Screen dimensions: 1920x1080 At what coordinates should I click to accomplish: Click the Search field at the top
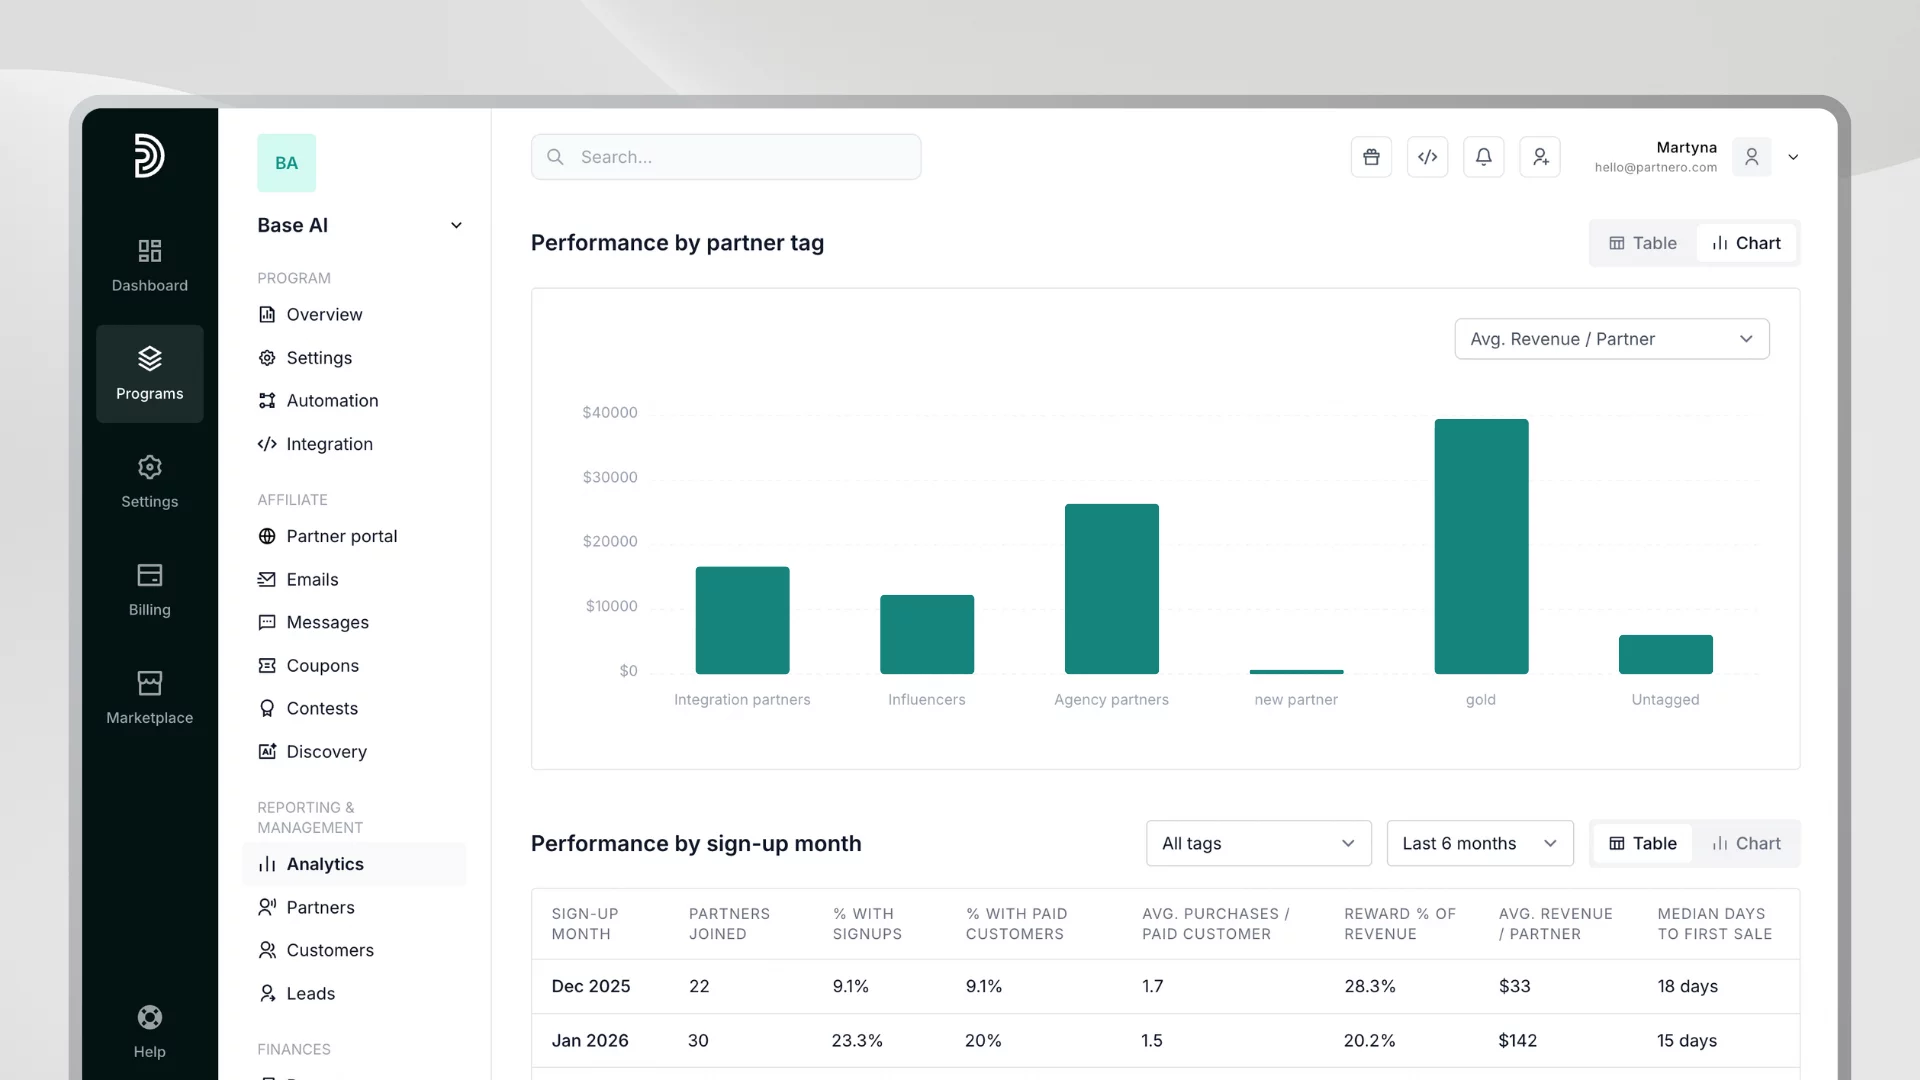[x=726, y=157]
